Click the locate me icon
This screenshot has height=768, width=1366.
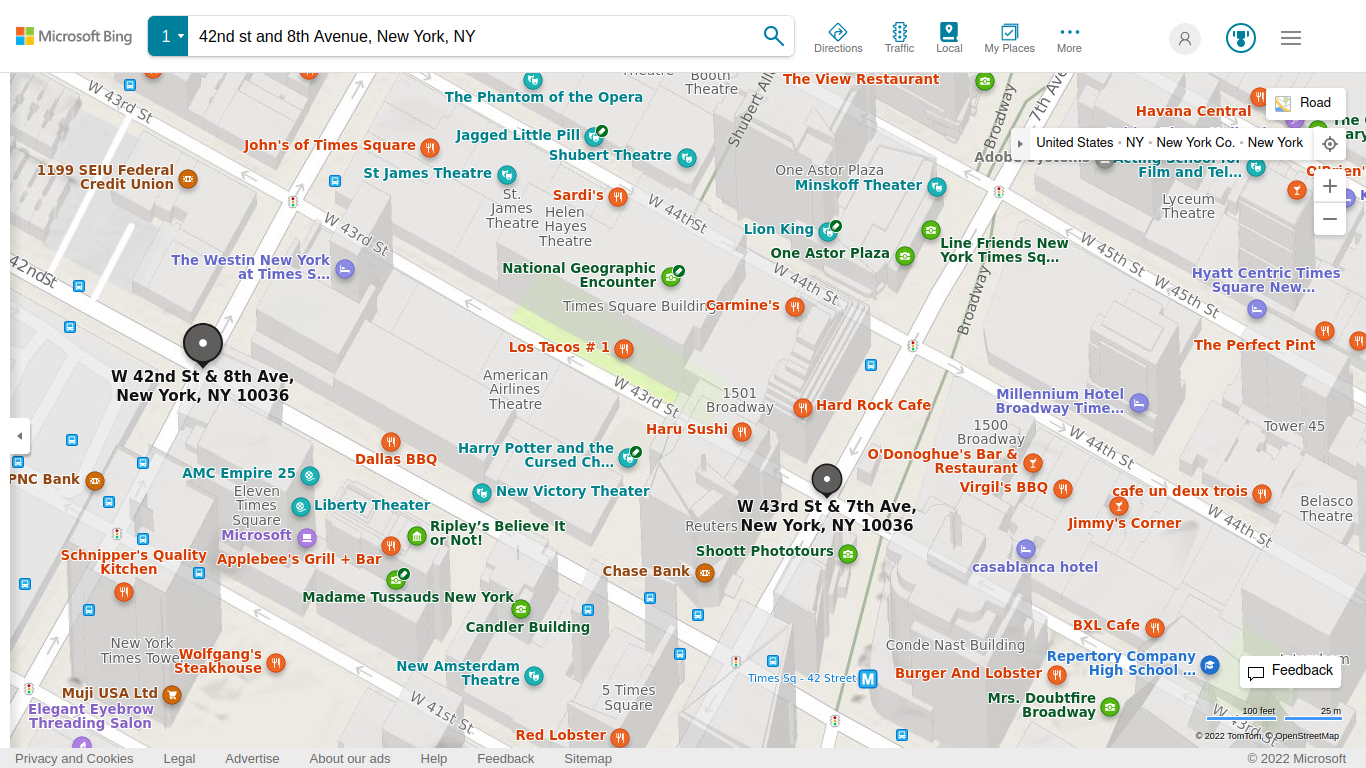[1329, 144]
